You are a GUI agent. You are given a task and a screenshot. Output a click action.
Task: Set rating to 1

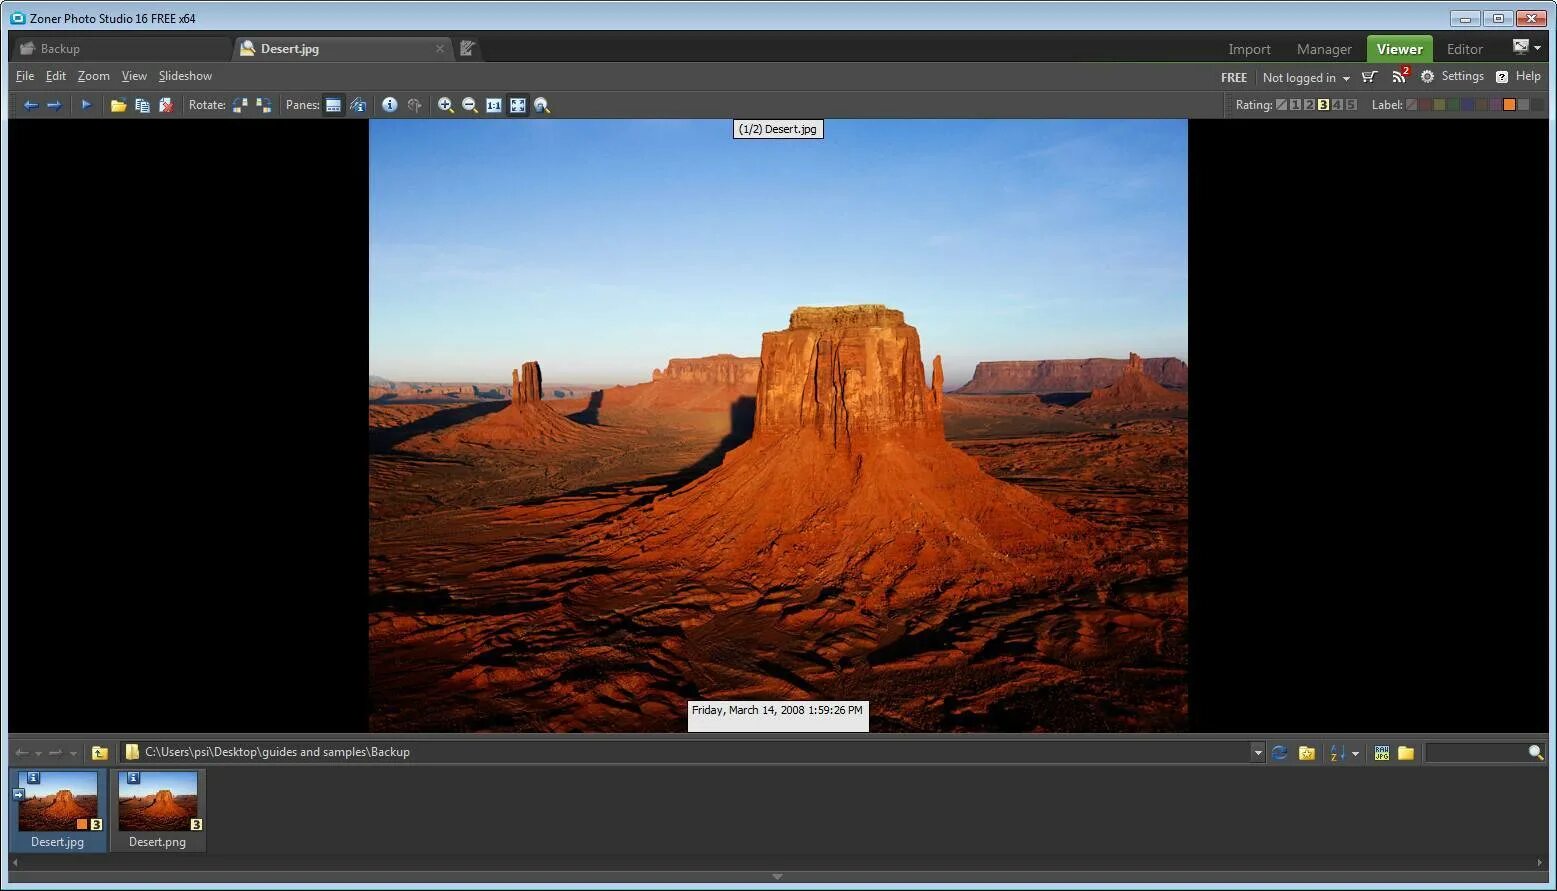[1295, 105]
